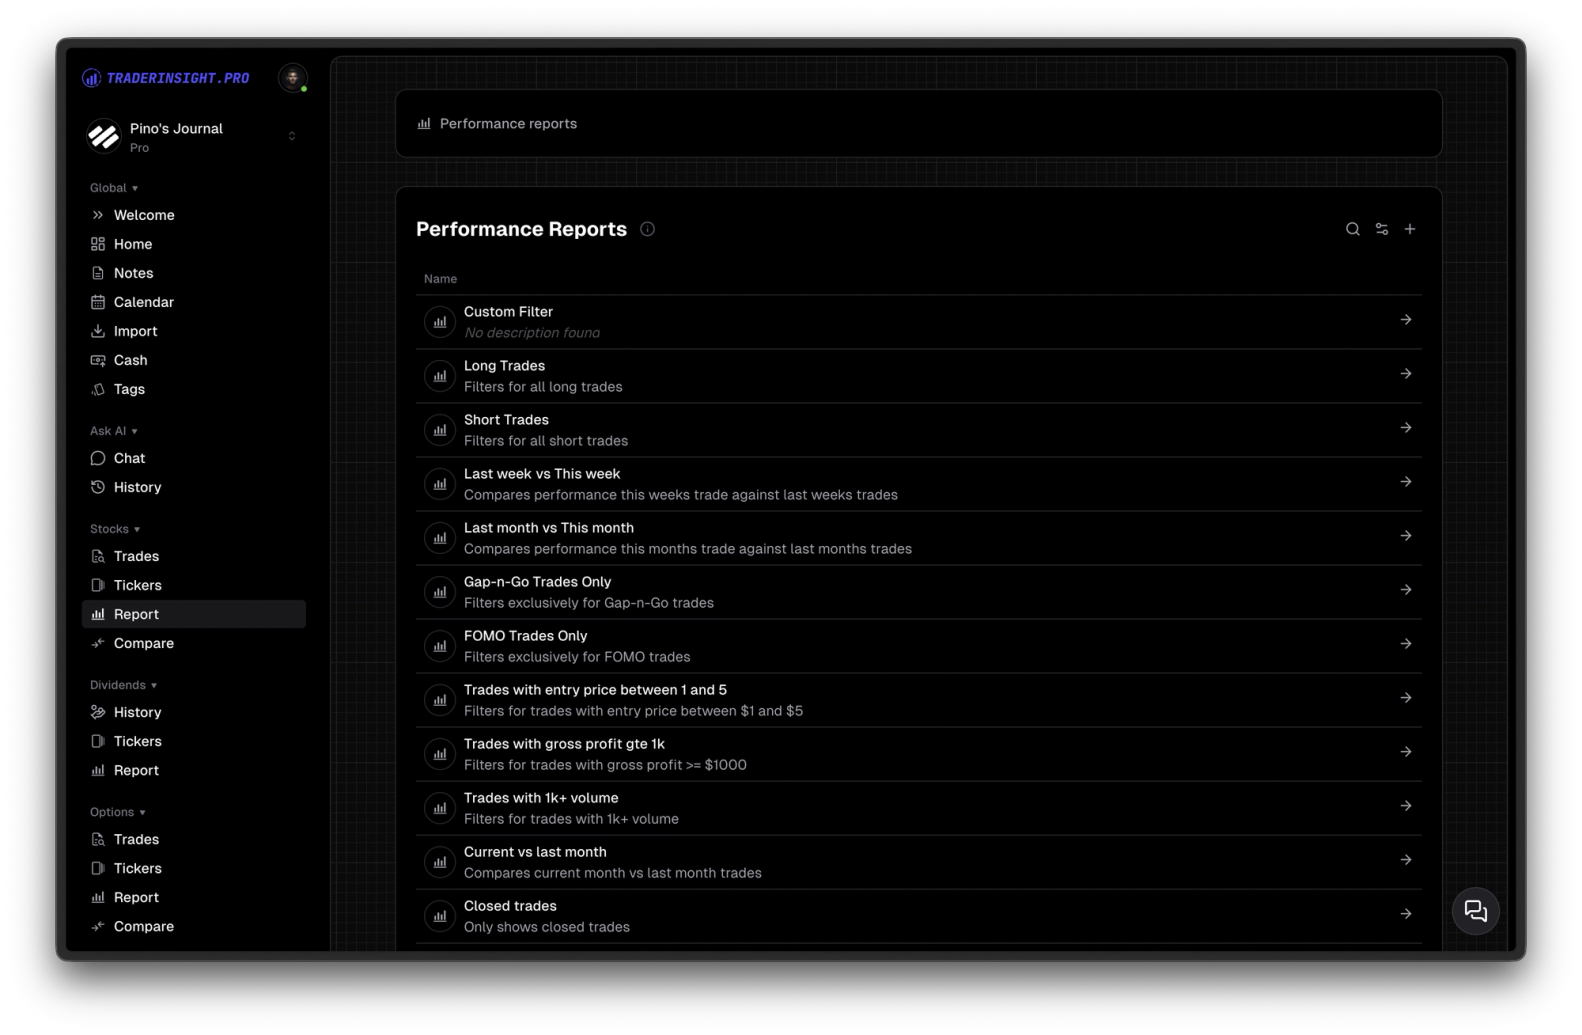The image size is (1582, 1035).
Task: Open the Gap-n-Go Trades Only report
Action: [918, 592]
